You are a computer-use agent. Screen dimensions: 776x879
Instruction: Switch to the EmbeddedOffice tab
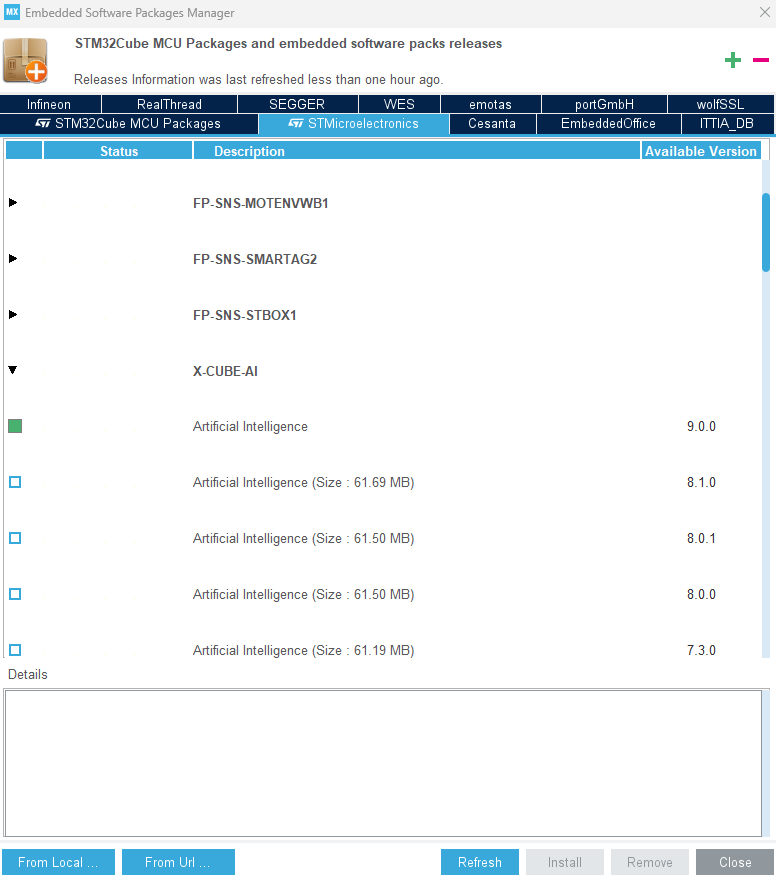(x=608, y=124)
